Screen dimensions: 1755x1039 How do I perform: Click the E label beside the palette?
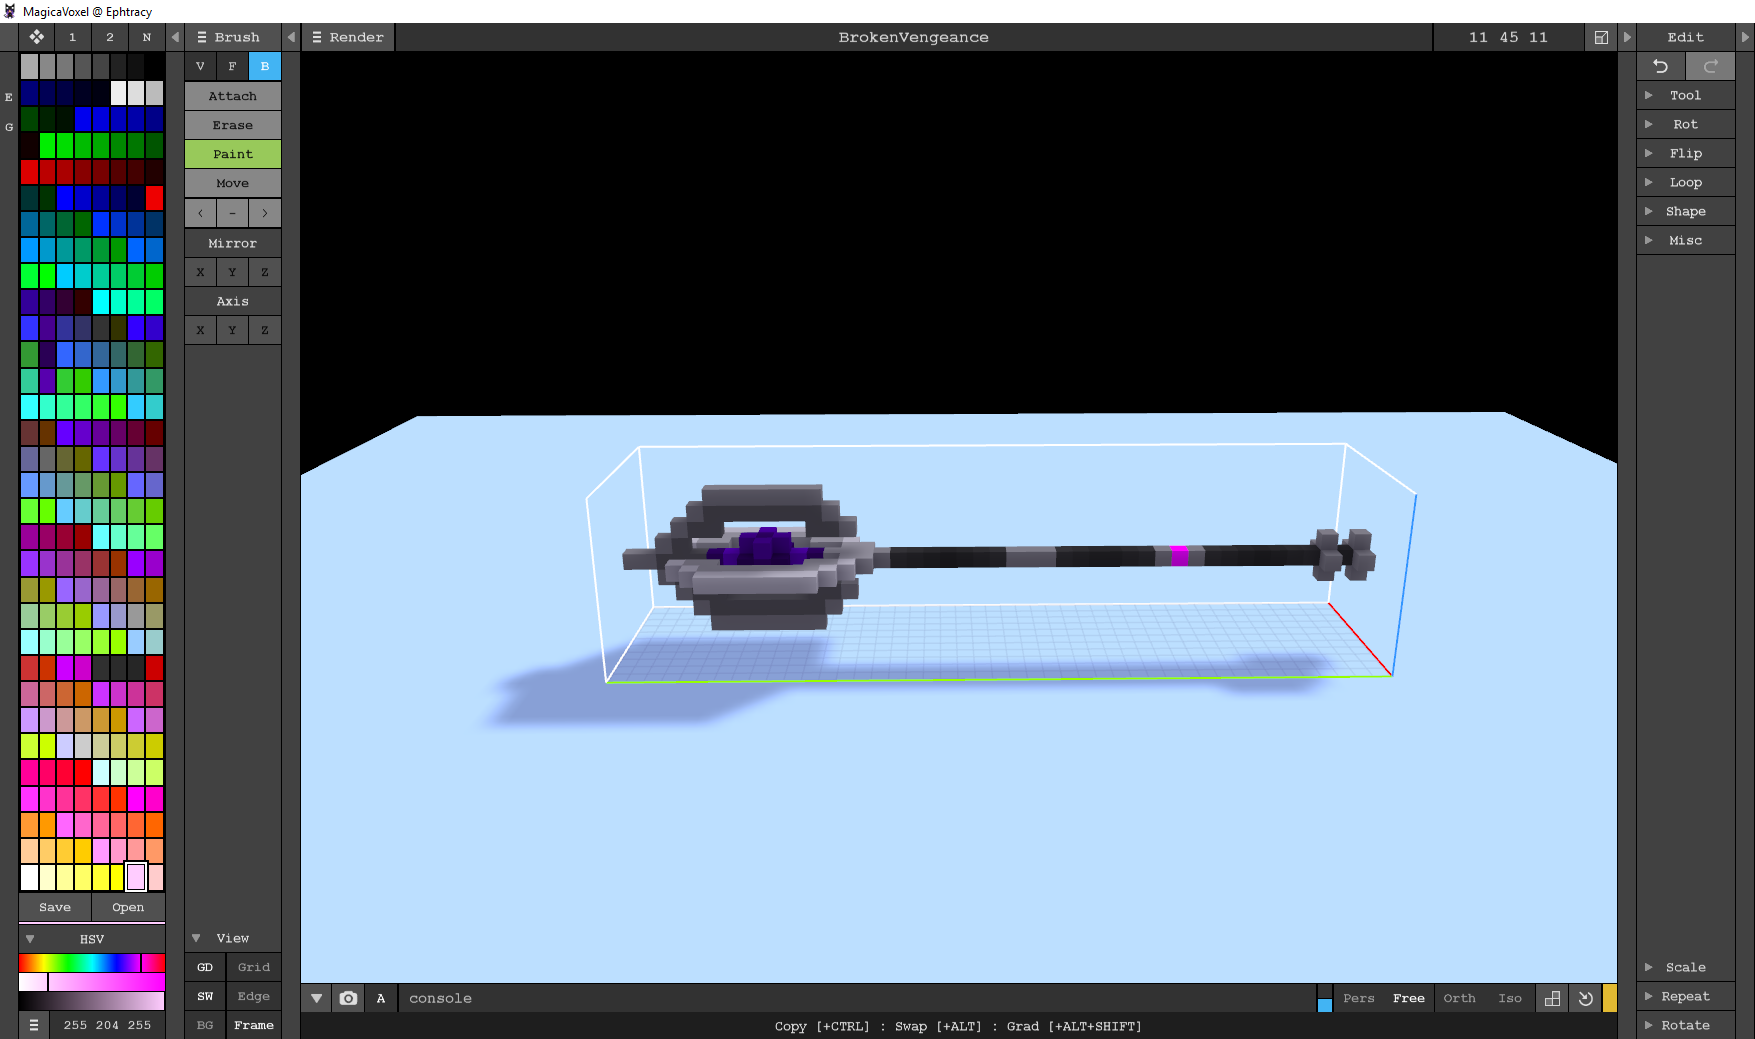tap(9, 97)
